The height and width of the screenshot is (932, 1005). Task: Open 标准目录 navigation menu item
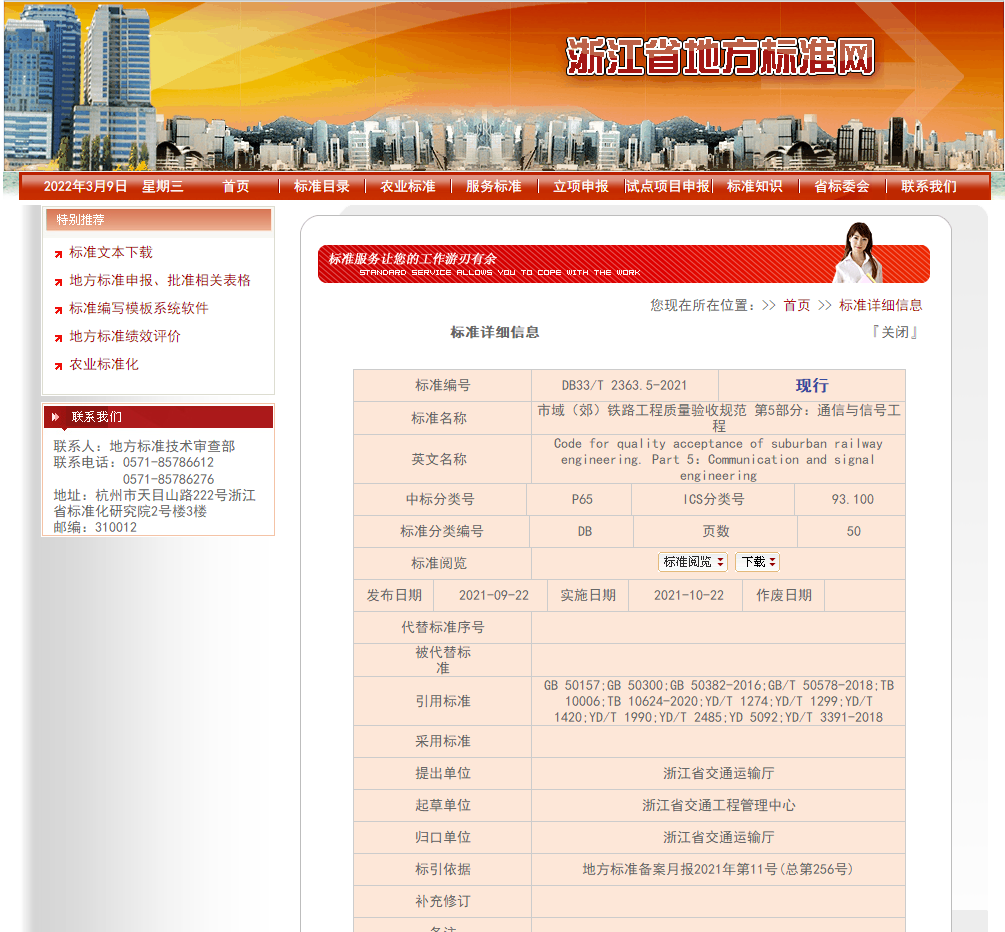coord(322,186)
